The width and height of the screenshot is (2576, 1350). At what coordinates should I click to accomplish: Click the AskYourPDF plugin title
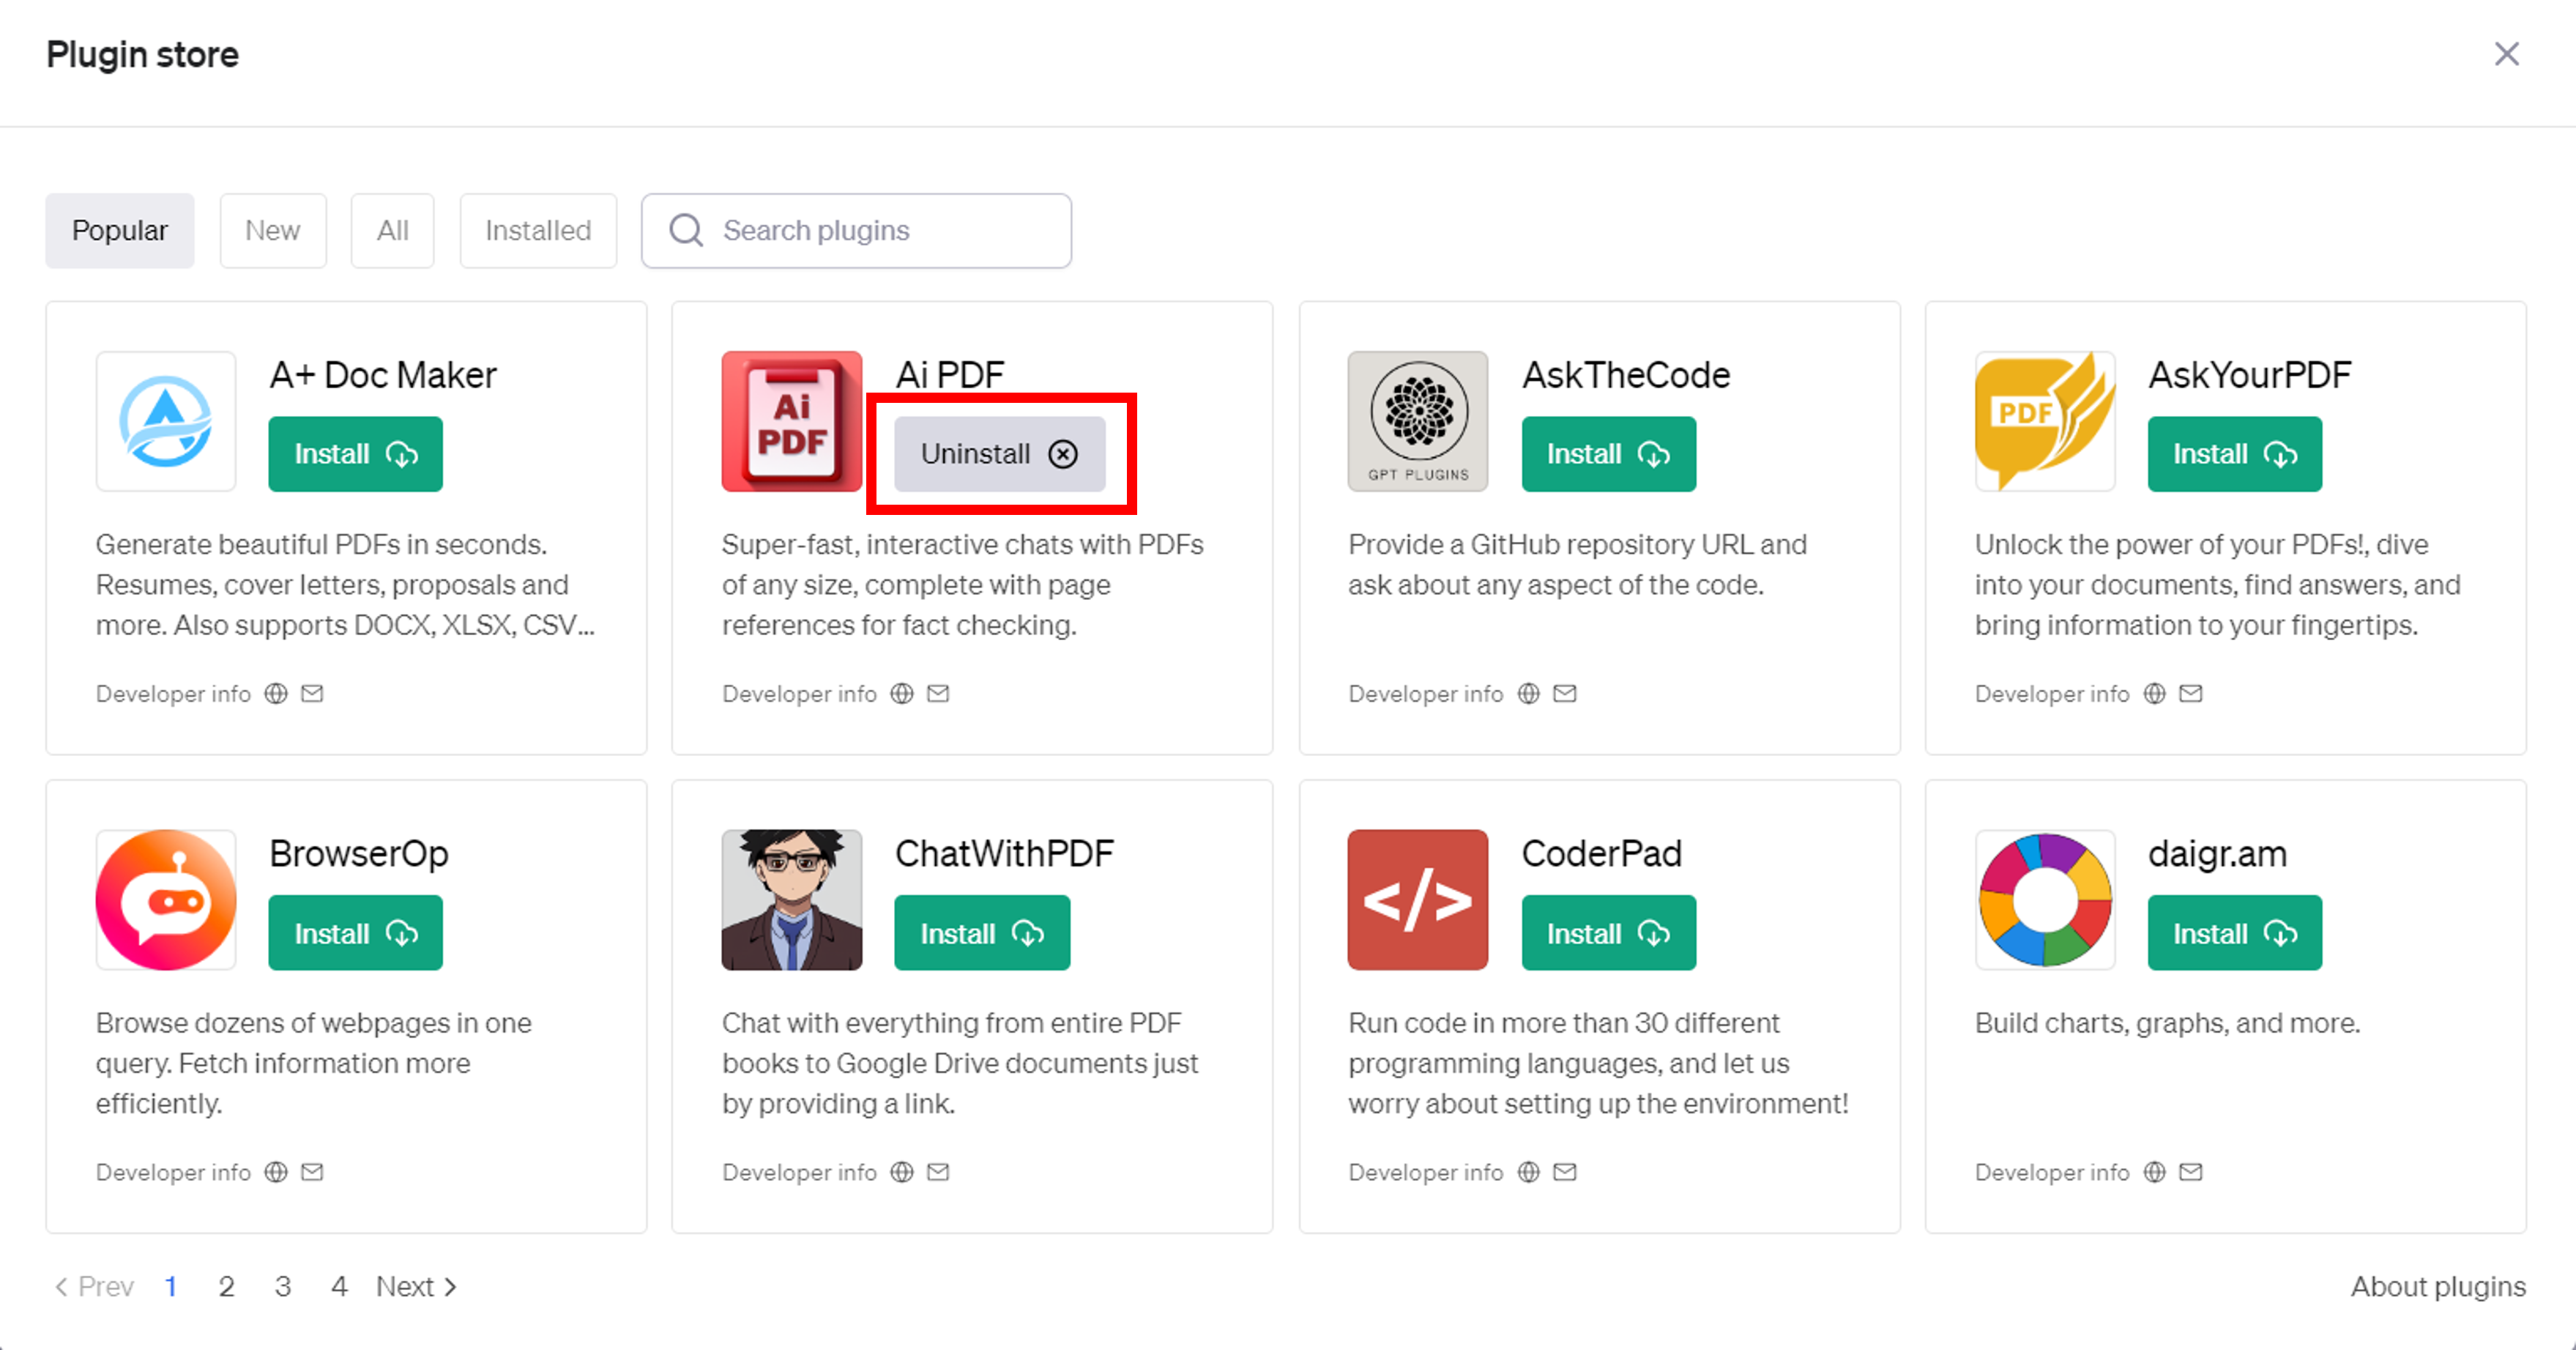pos(2250,375)
